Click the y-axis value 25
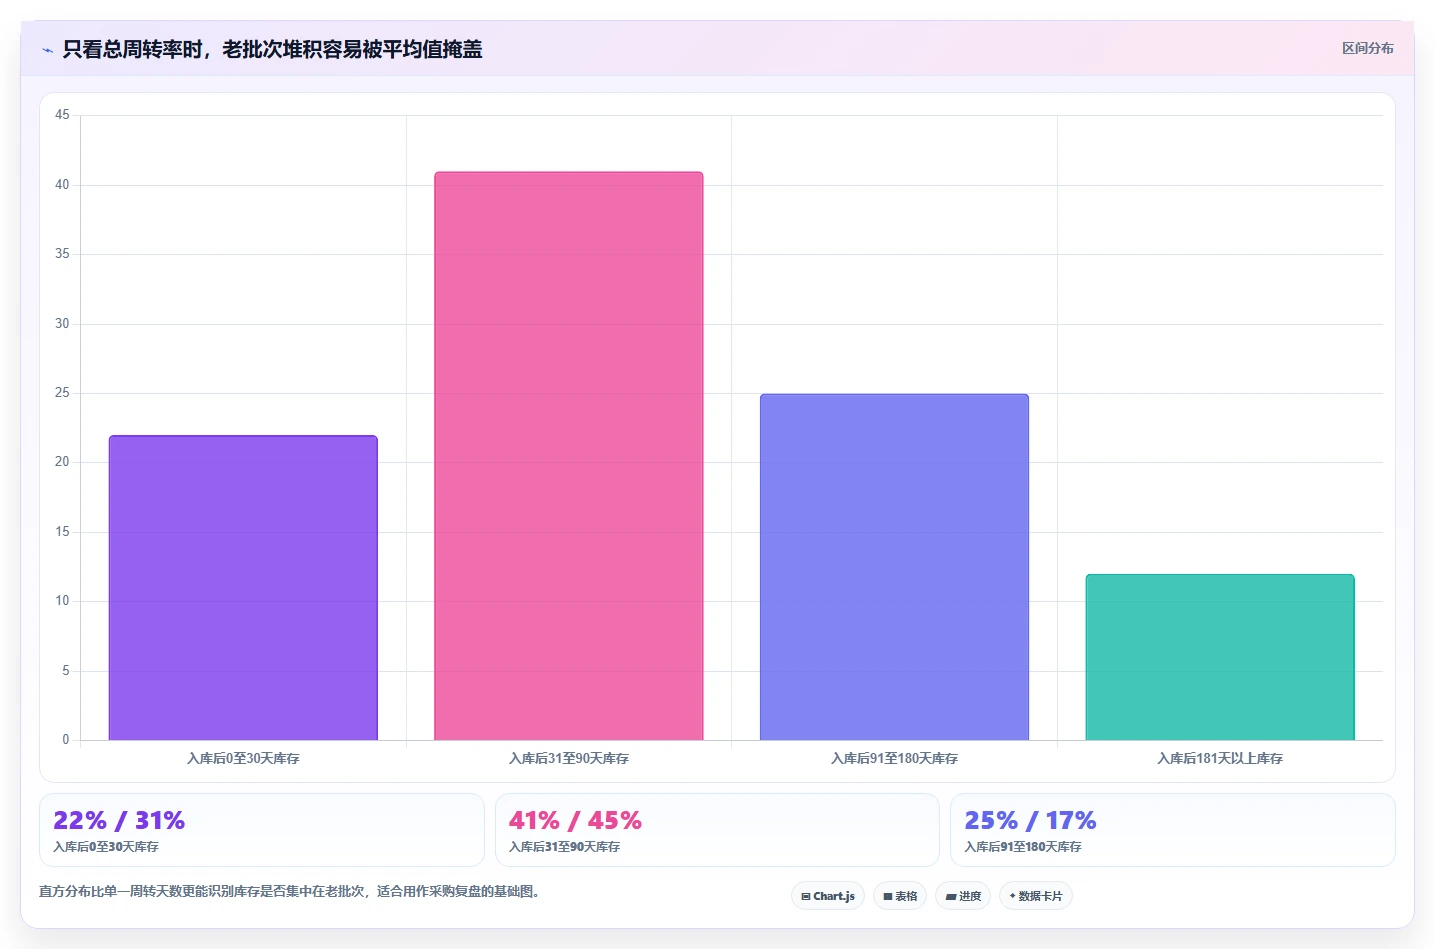The width and height of the screenshot is (1435, 949). (x=62, y=393)
